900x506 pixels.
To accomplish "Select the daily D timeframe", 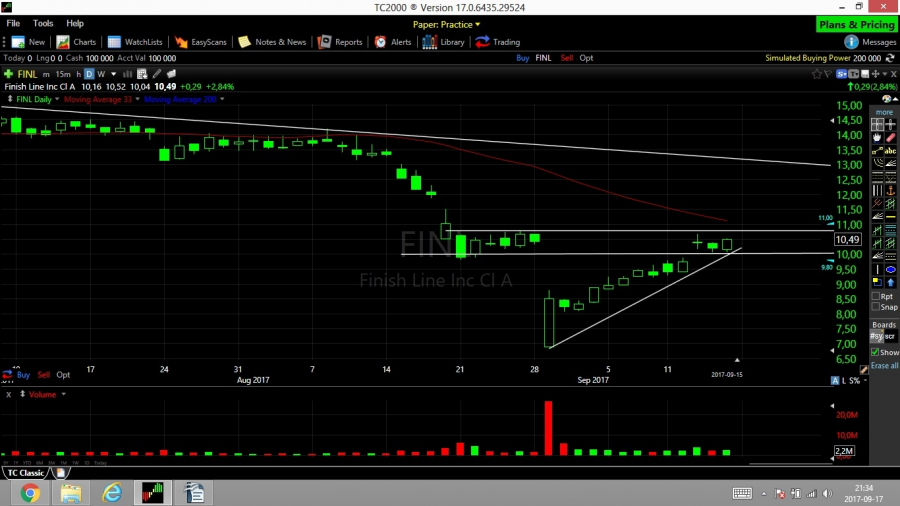I will click(x=89, y=74).
